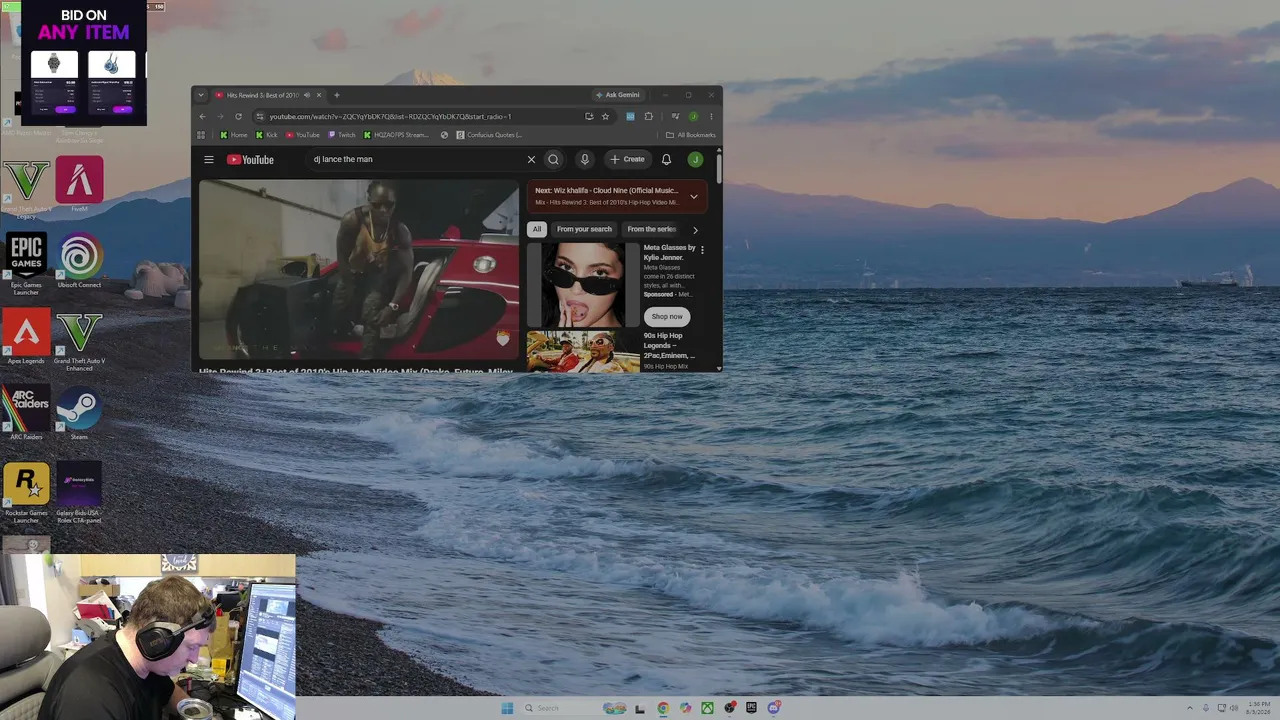Open the YouTube account avatar menu
The image size is (1280, 720).
pyautogui.click(x=695, y=159)
